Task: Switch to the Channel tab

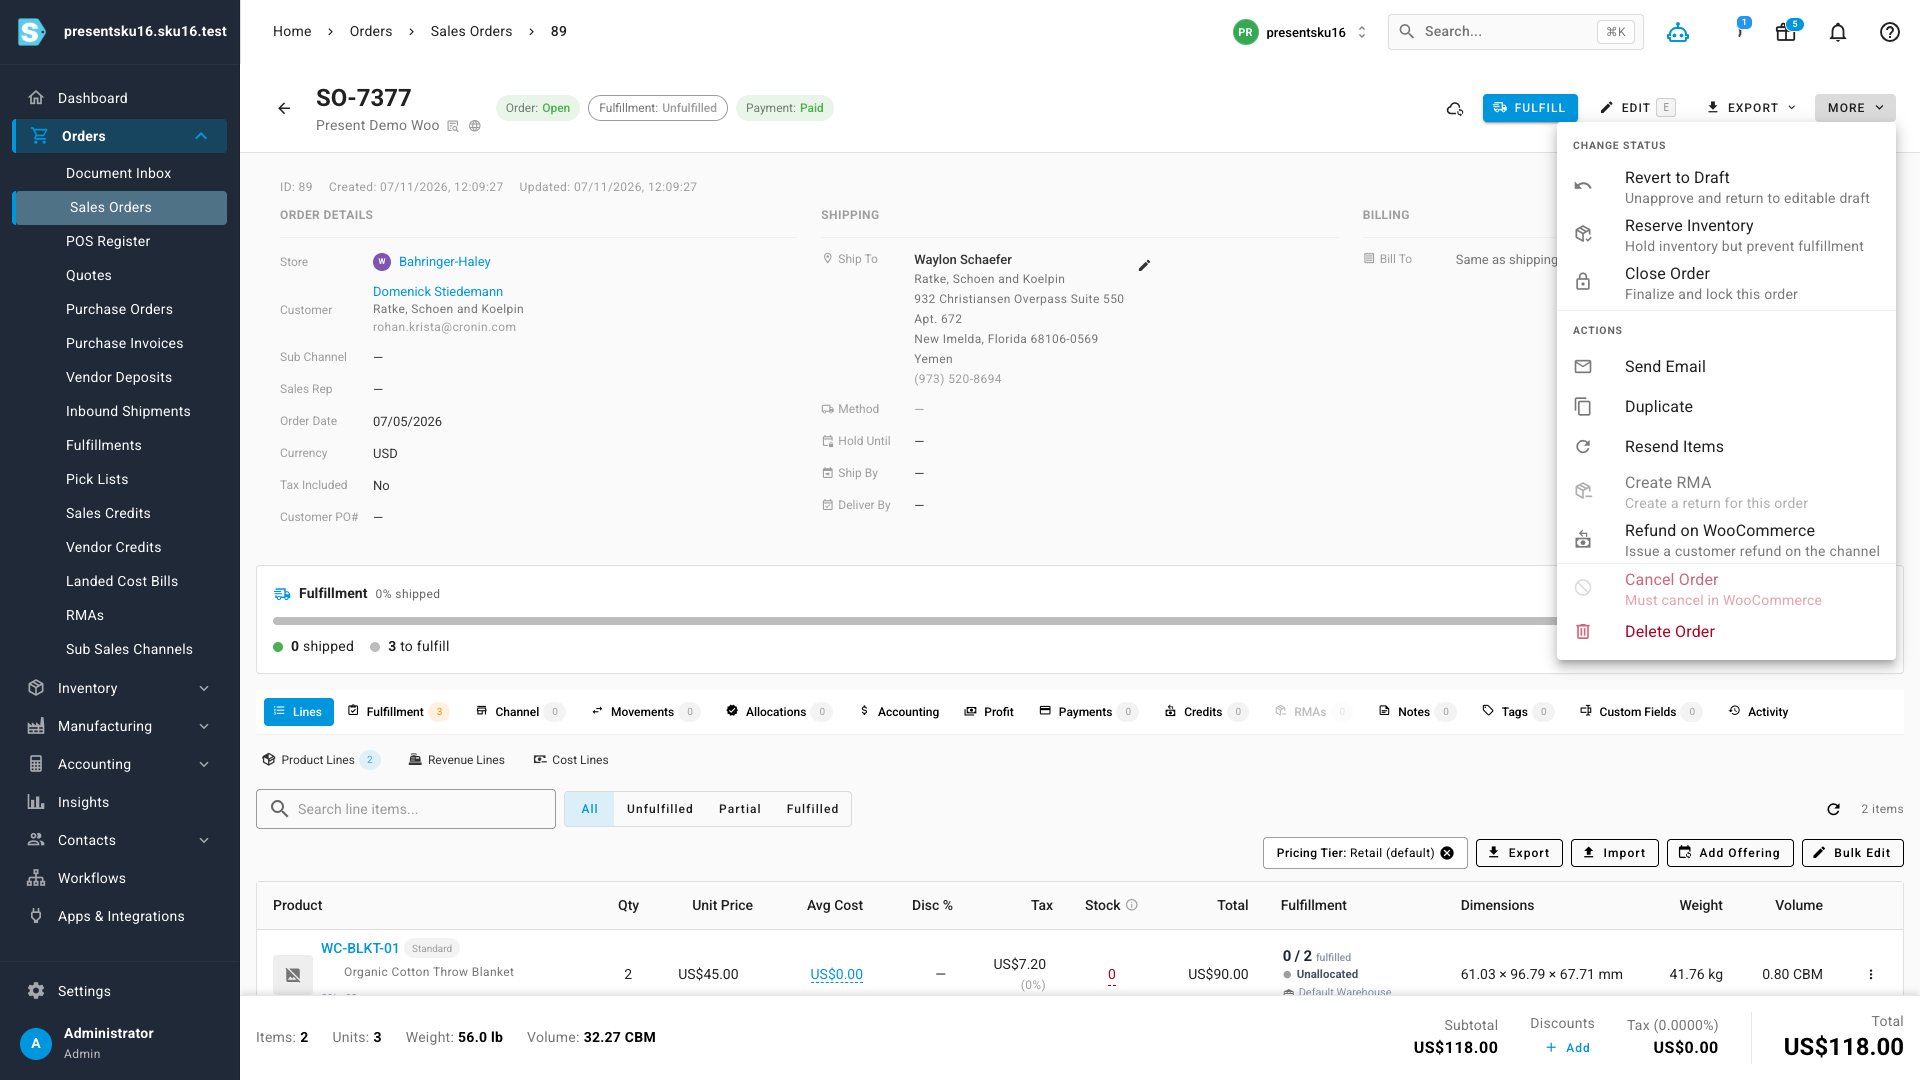Action: point(520,712)
